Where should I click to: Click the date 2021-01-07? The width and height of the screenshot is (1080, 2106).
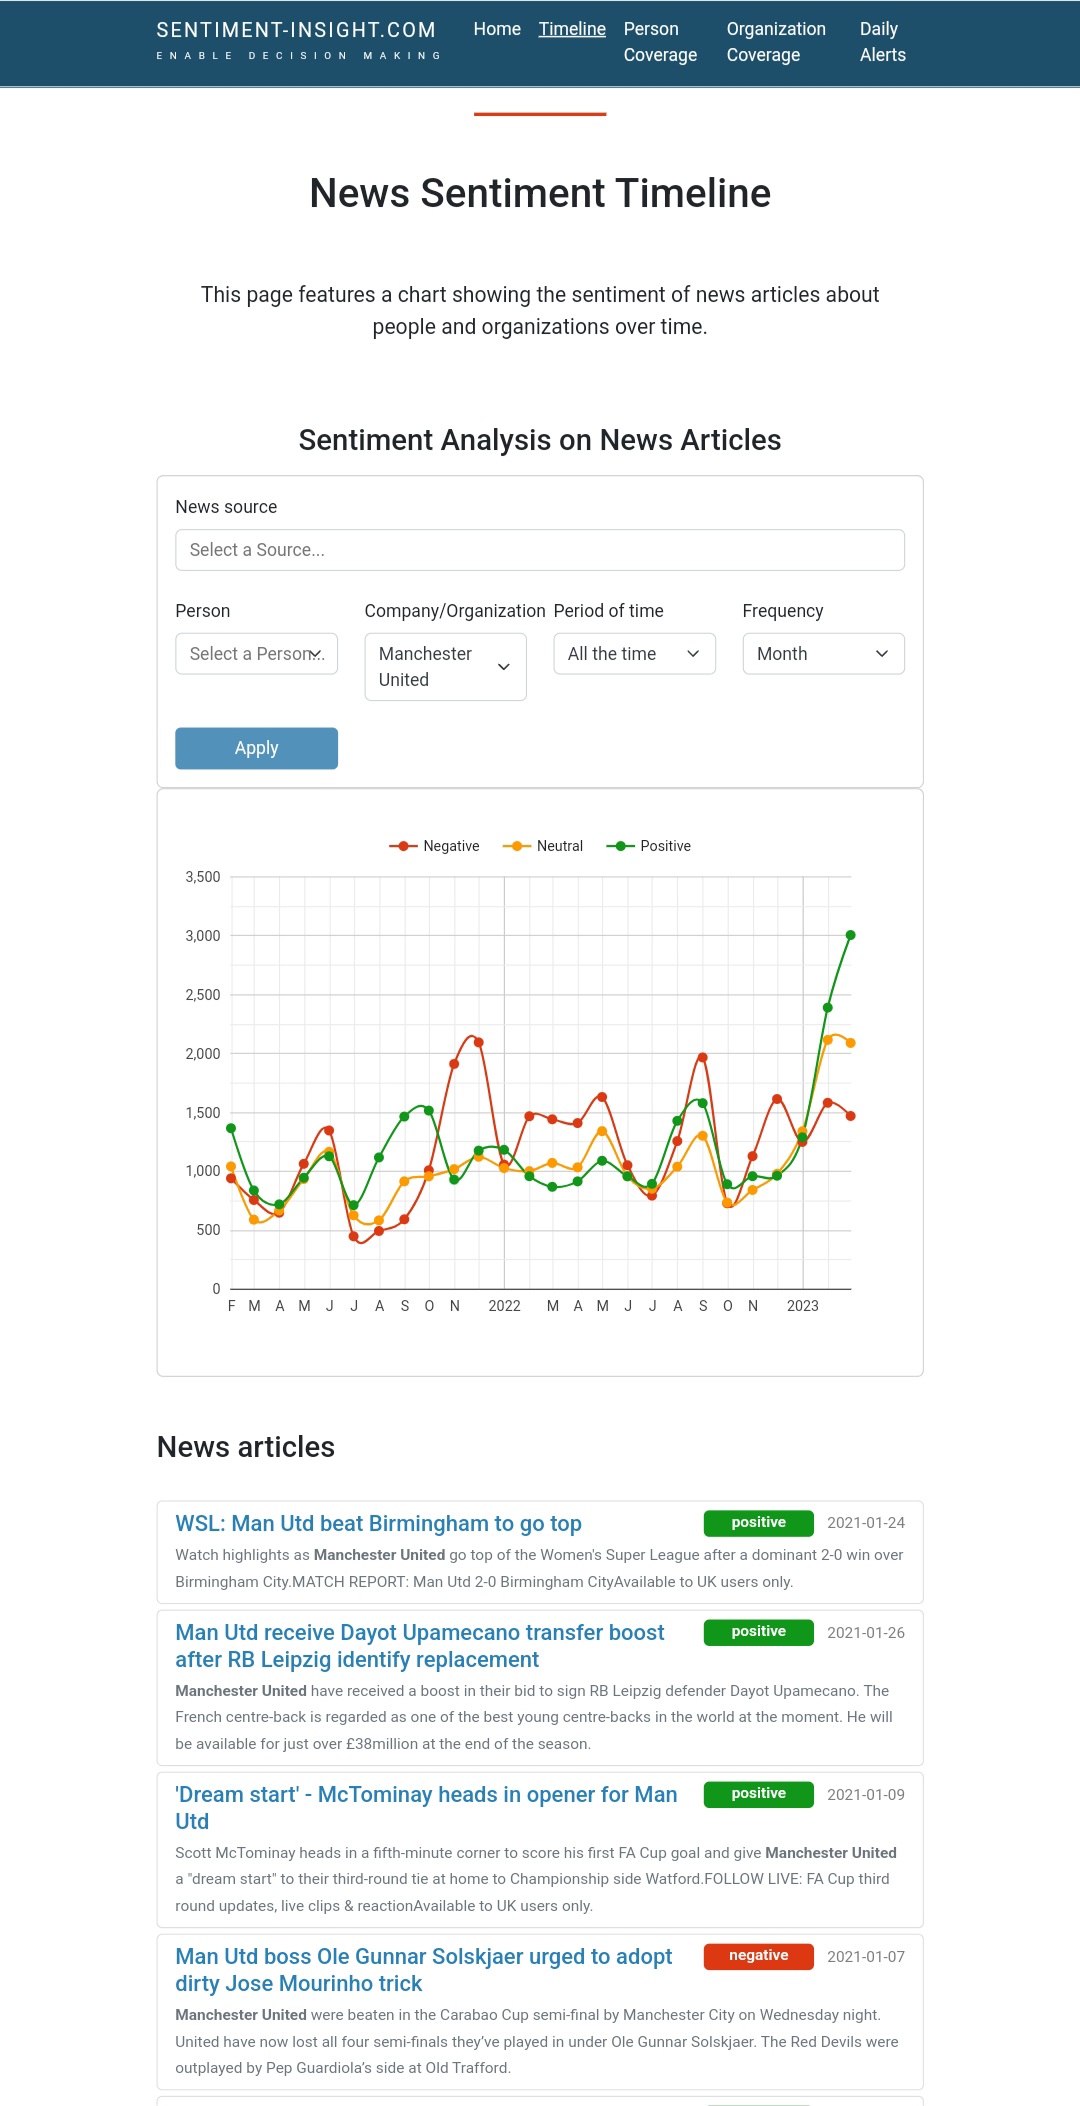click(866, 1956)
